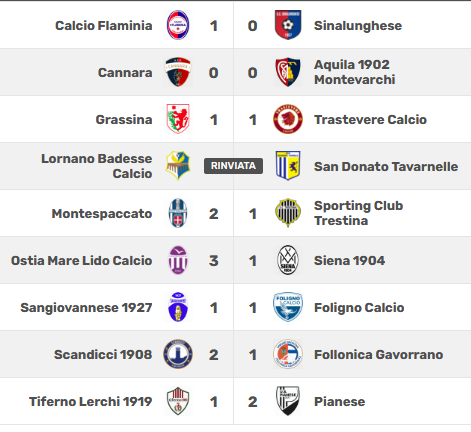
Task: Click the Siena 1904 black-white logo
Action: [x=288, y=260]
